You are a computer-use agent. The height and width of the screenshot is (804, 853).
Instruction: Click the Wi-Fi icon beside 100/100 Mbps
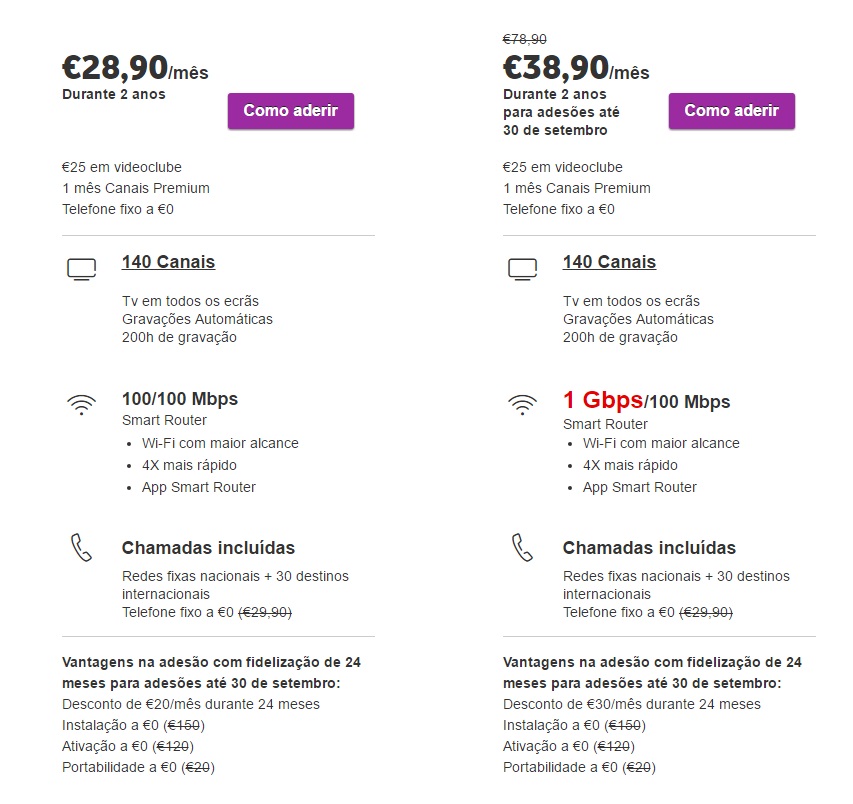click(82, 405)
